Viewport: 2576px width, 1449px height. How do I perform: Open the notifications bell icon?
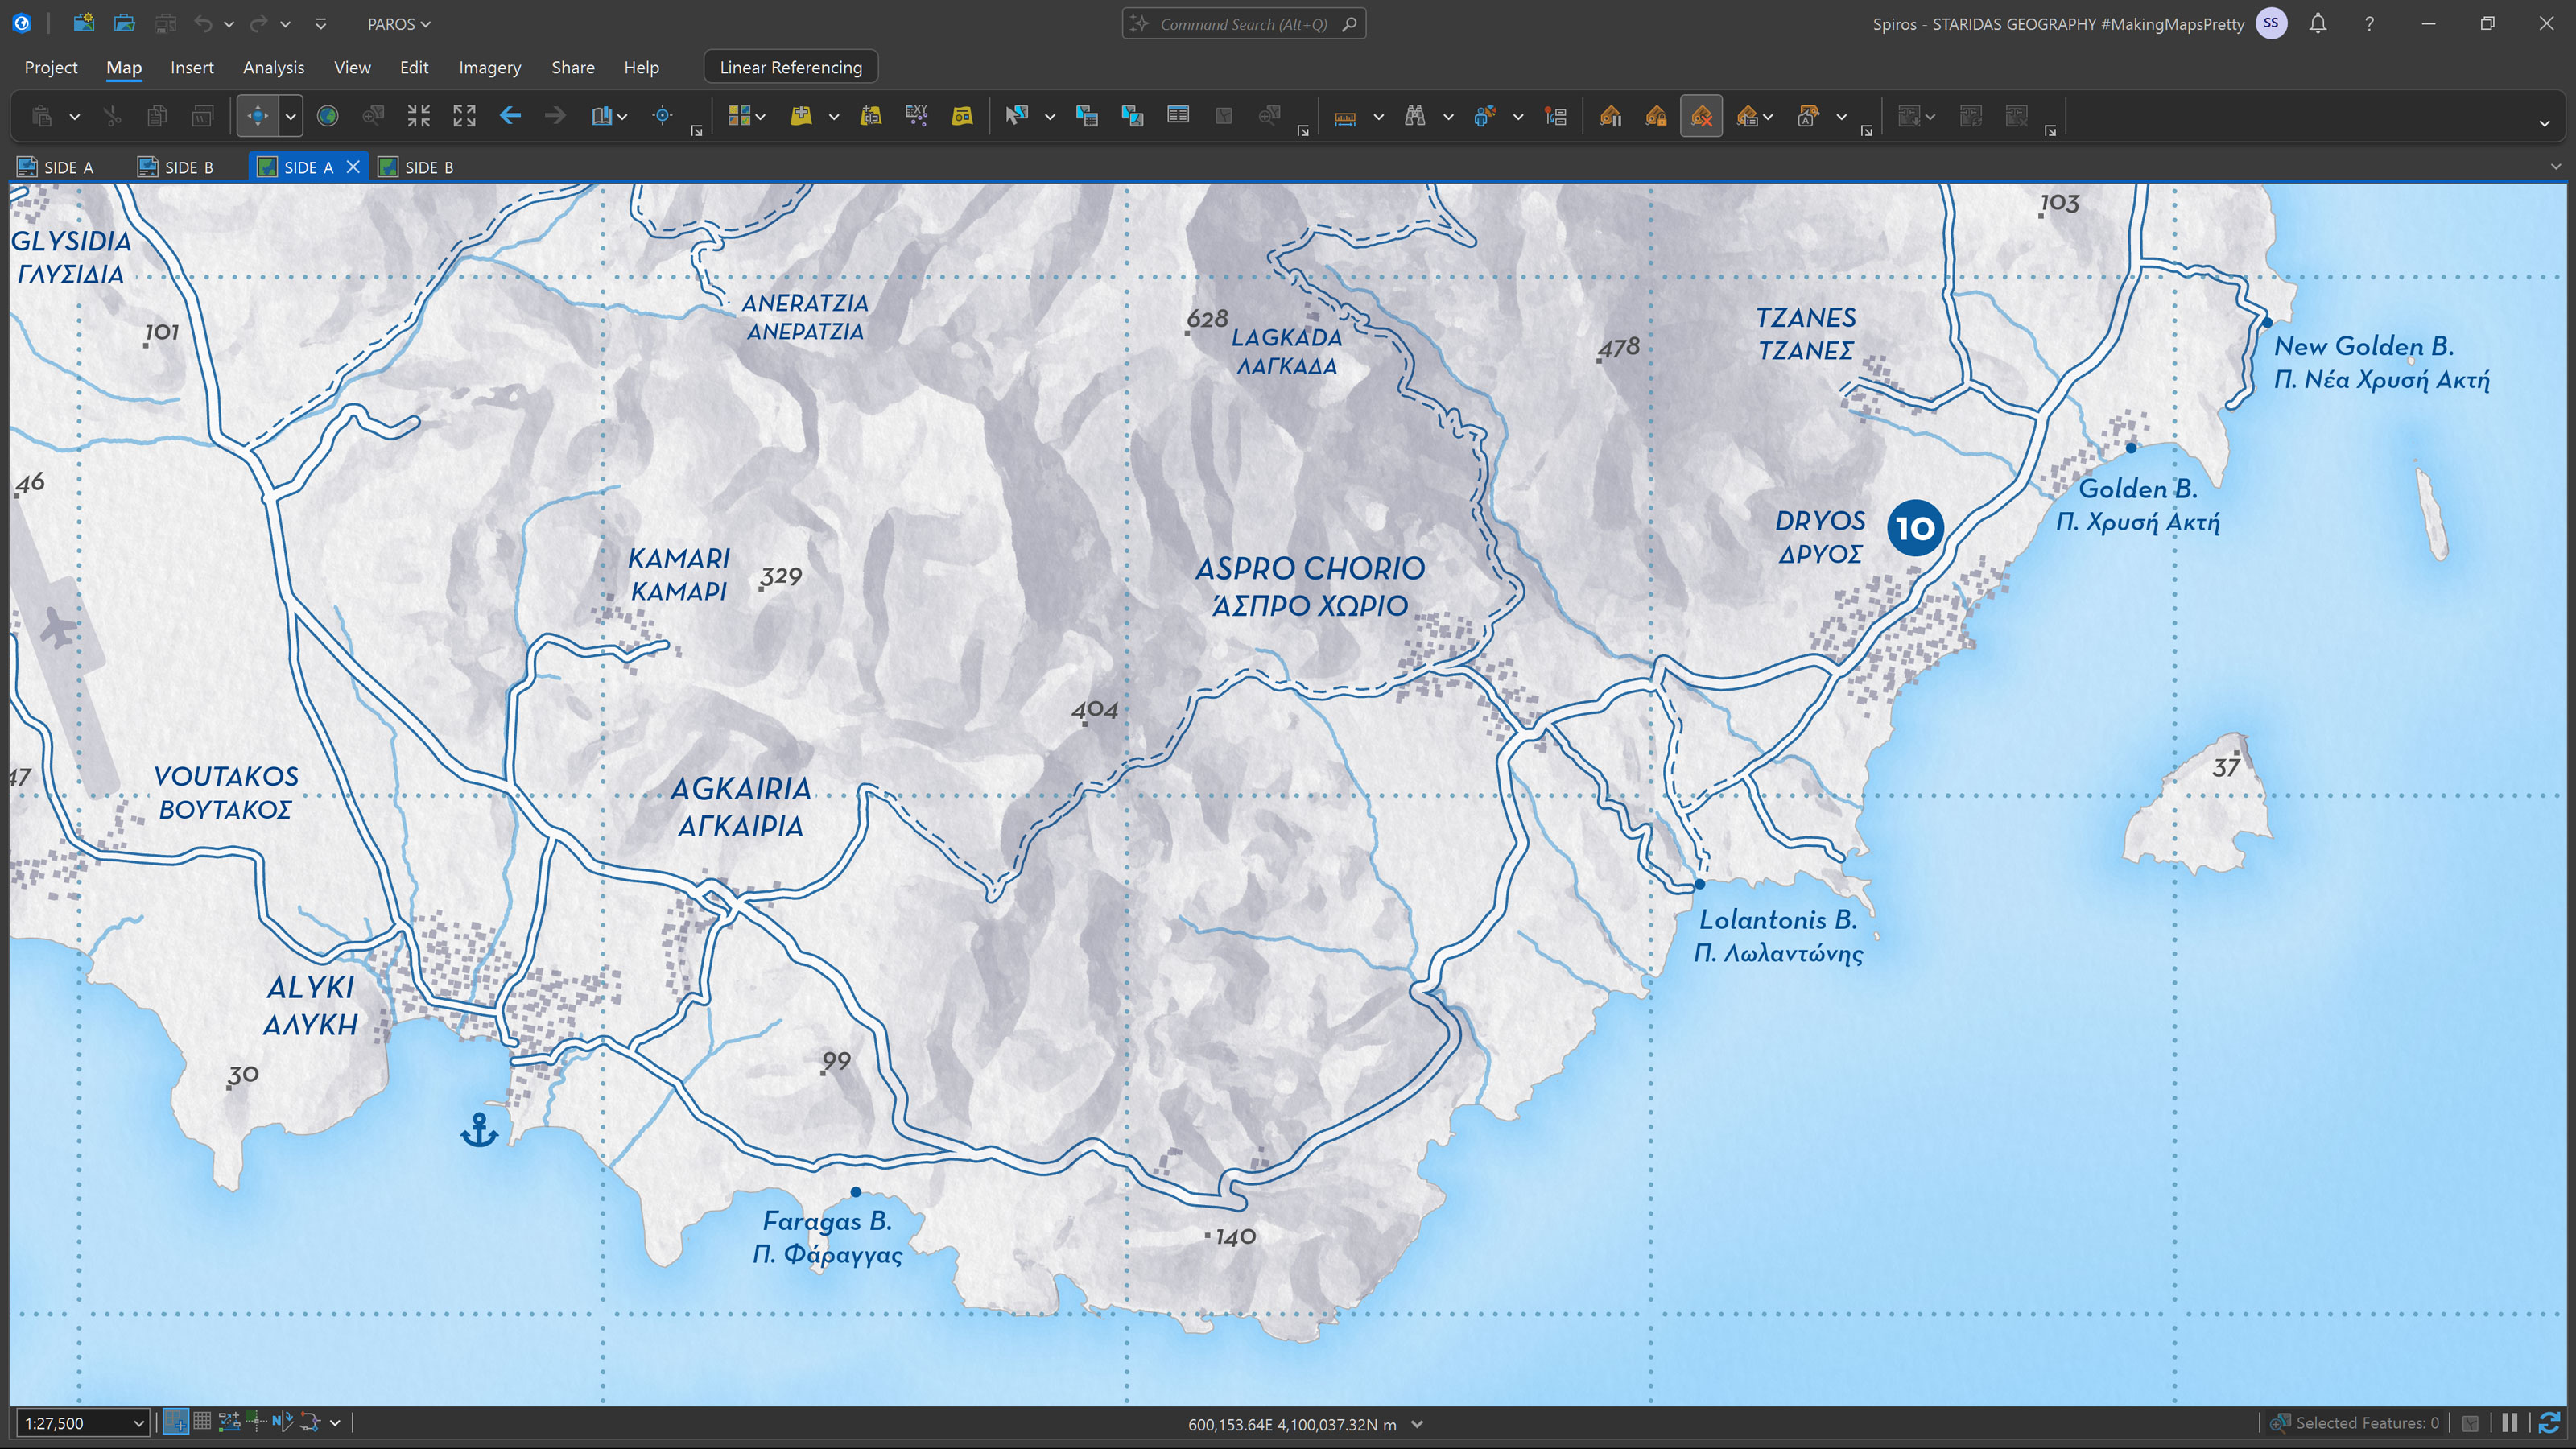(2317, 24)
